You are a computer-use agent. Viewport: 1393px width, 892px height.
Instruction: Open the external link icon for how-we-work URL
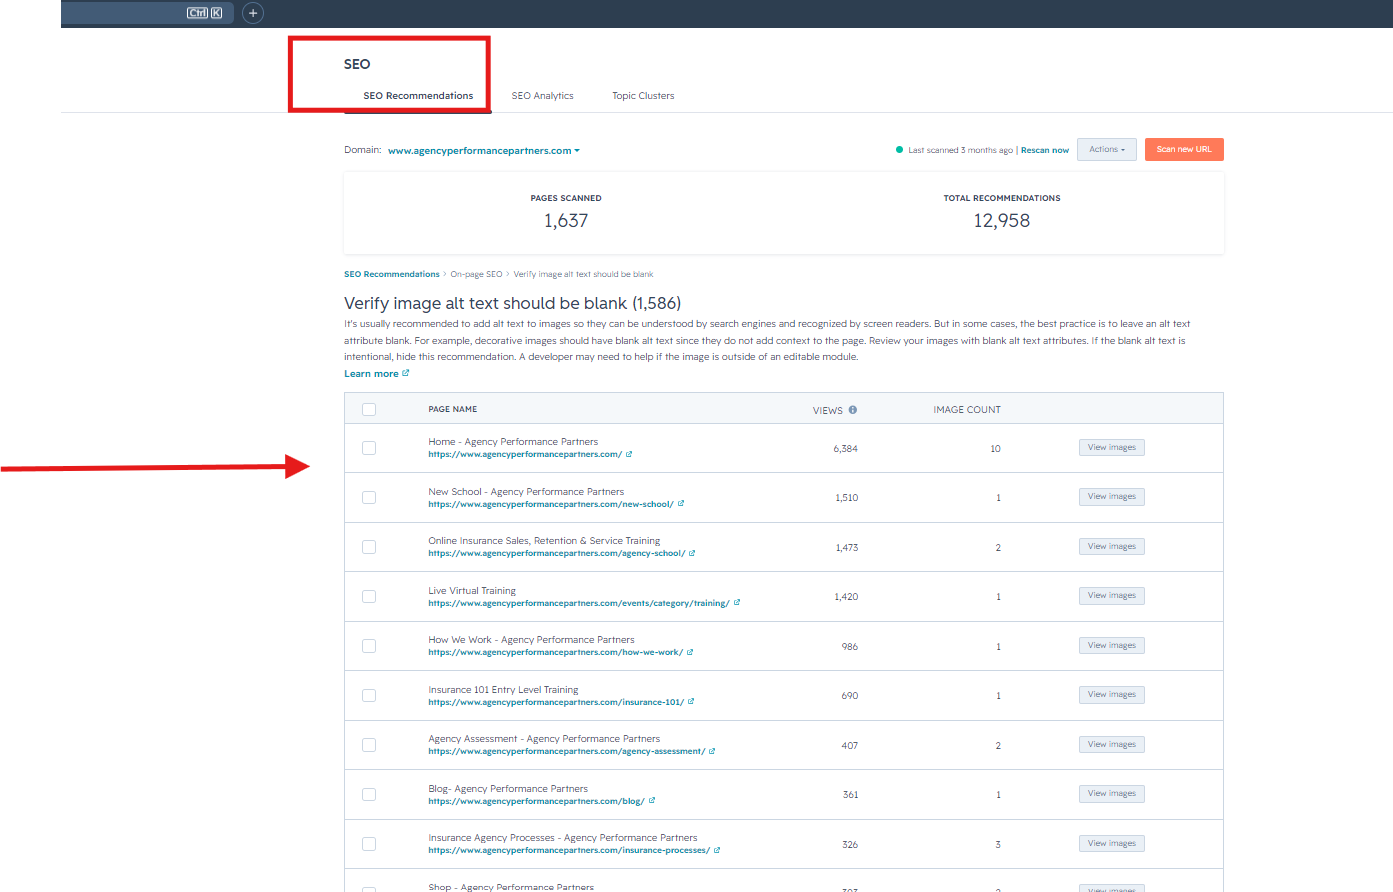[690, 652]
